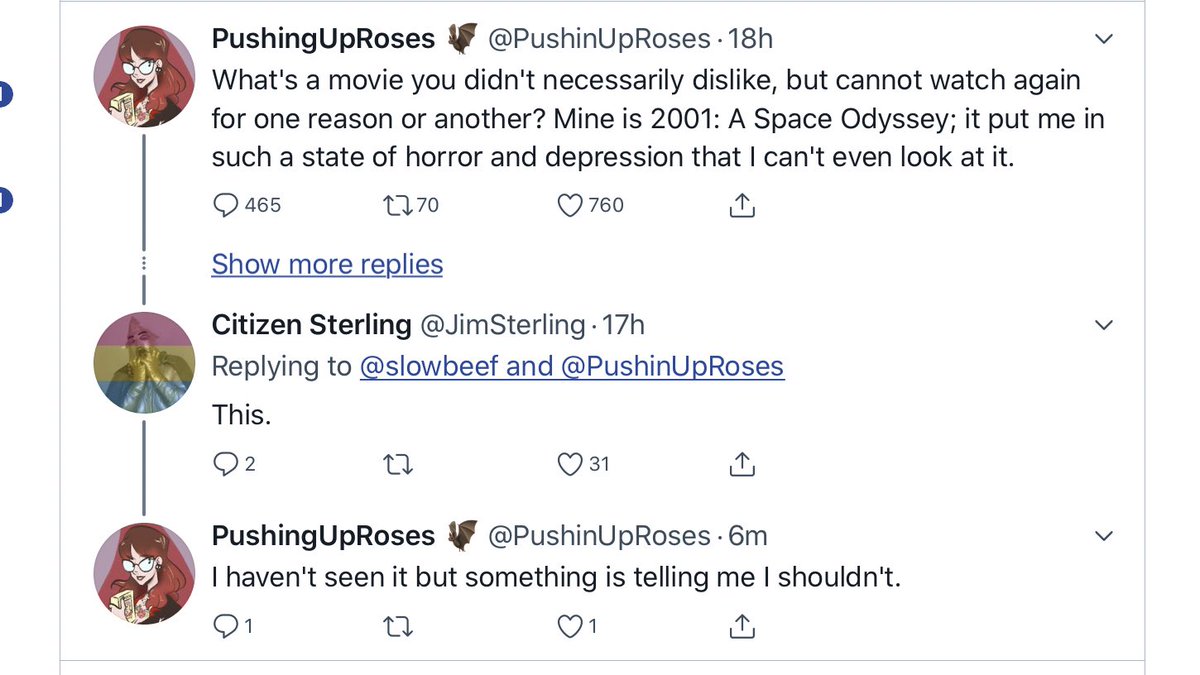Image resolution: width=1200 pixels, height=675 pixels.
Task: Click PushingUpRoses avatar on the 18h tweet
Action: [x=144, y=76]
